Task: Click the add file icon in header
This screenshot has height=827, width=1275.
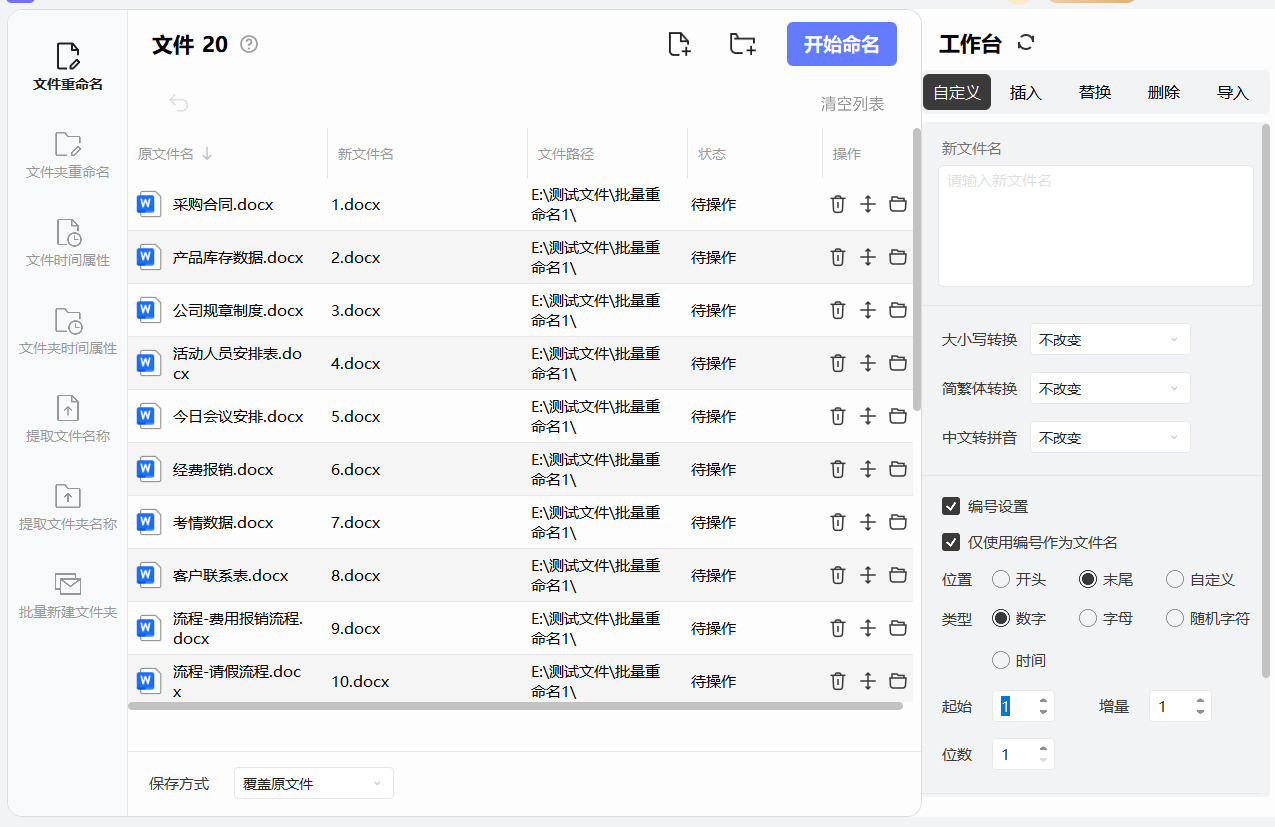Action: [x=679, y=44]
